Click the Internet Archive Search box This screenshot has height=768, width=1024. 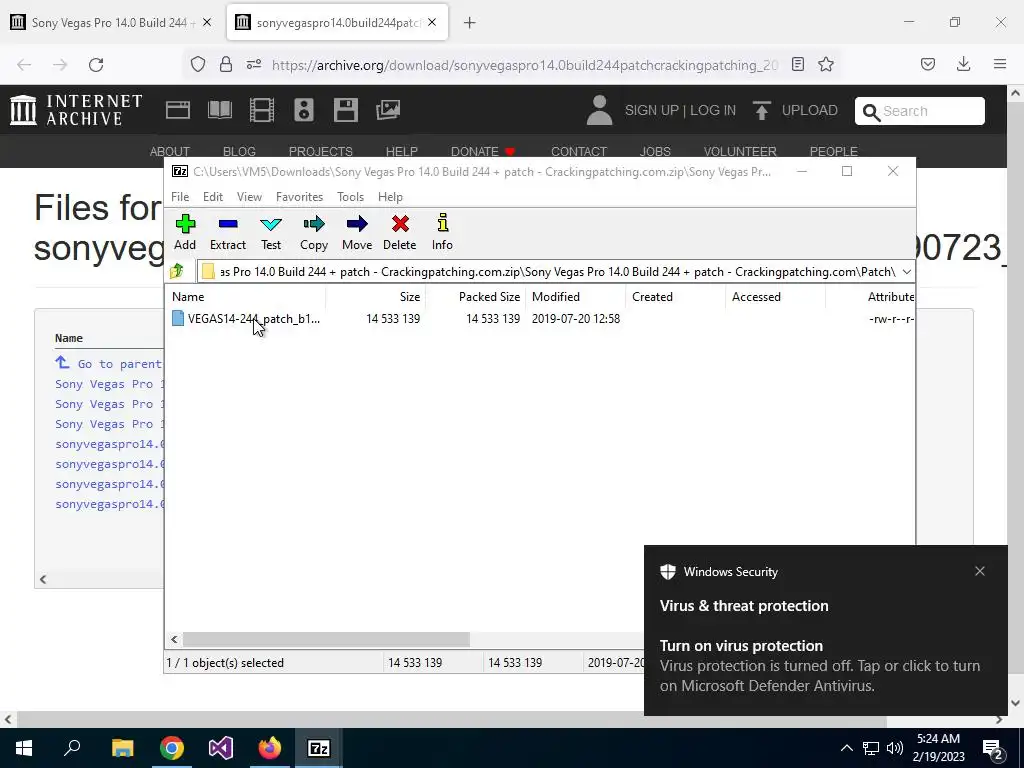click(920, 111)
